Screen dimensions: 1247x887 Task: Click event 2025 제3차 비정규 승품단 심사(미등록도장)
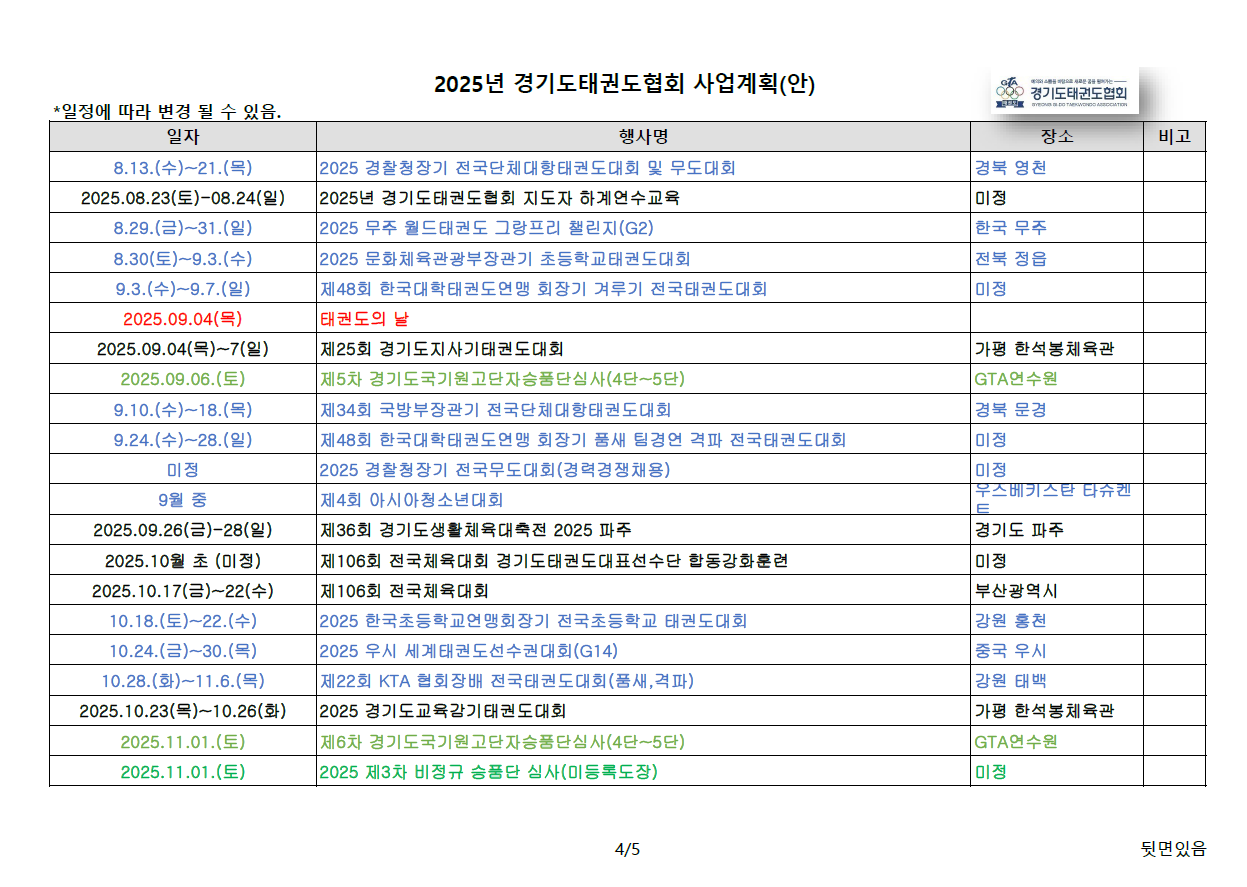coord(488,772)
